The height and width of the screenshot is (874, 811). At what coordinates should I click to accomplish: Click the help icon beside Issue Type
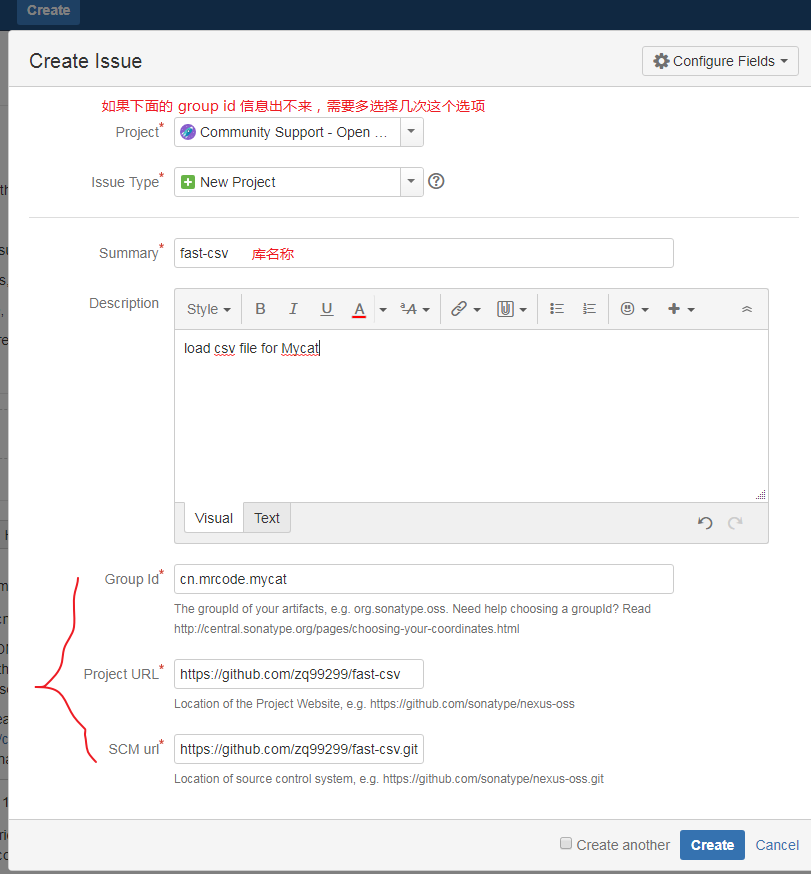click(x=436, y=182)
